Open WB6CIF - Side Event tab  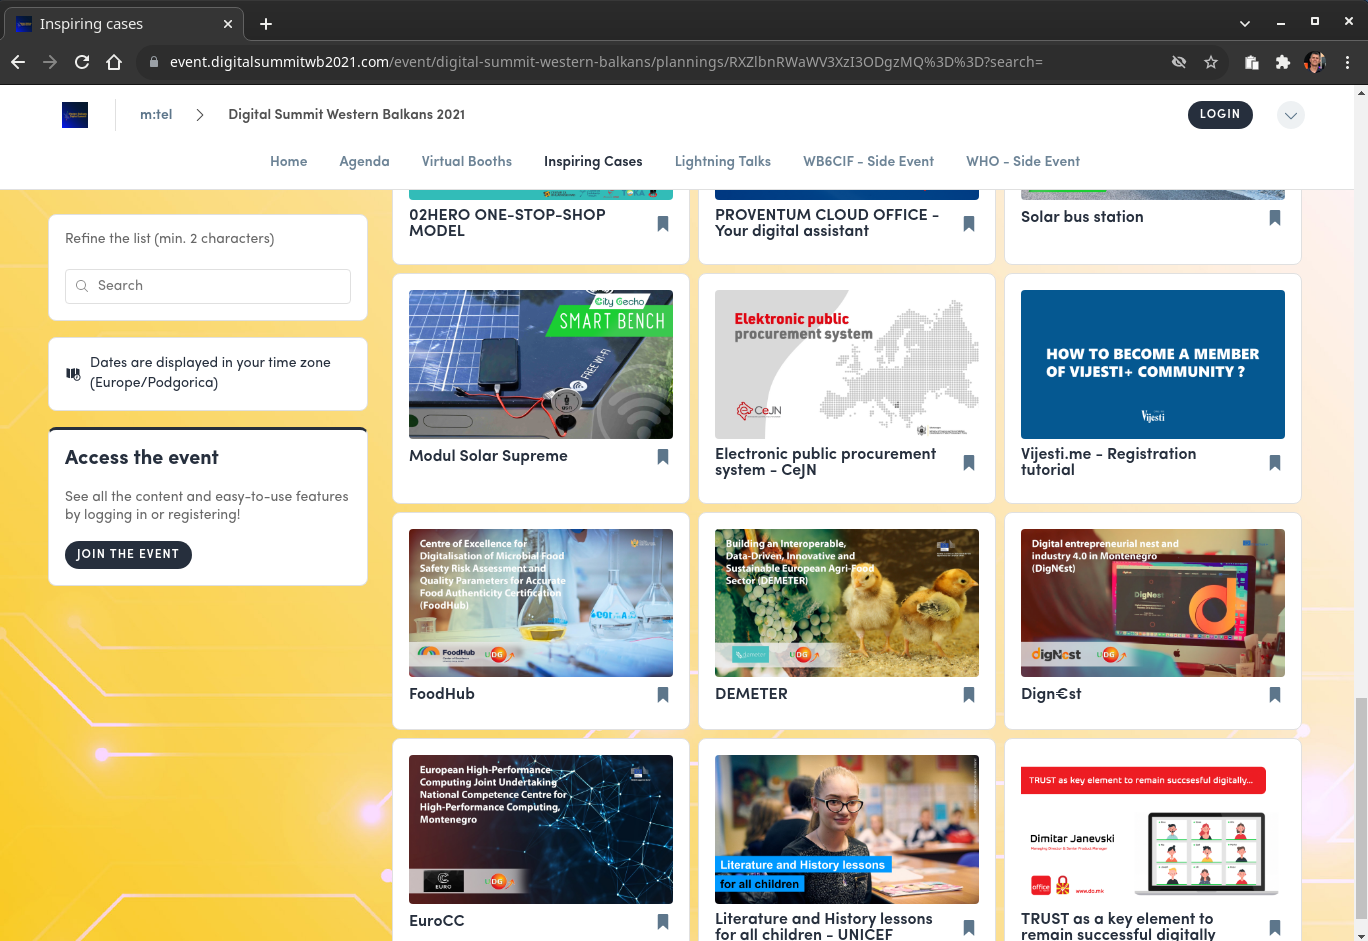868,161
